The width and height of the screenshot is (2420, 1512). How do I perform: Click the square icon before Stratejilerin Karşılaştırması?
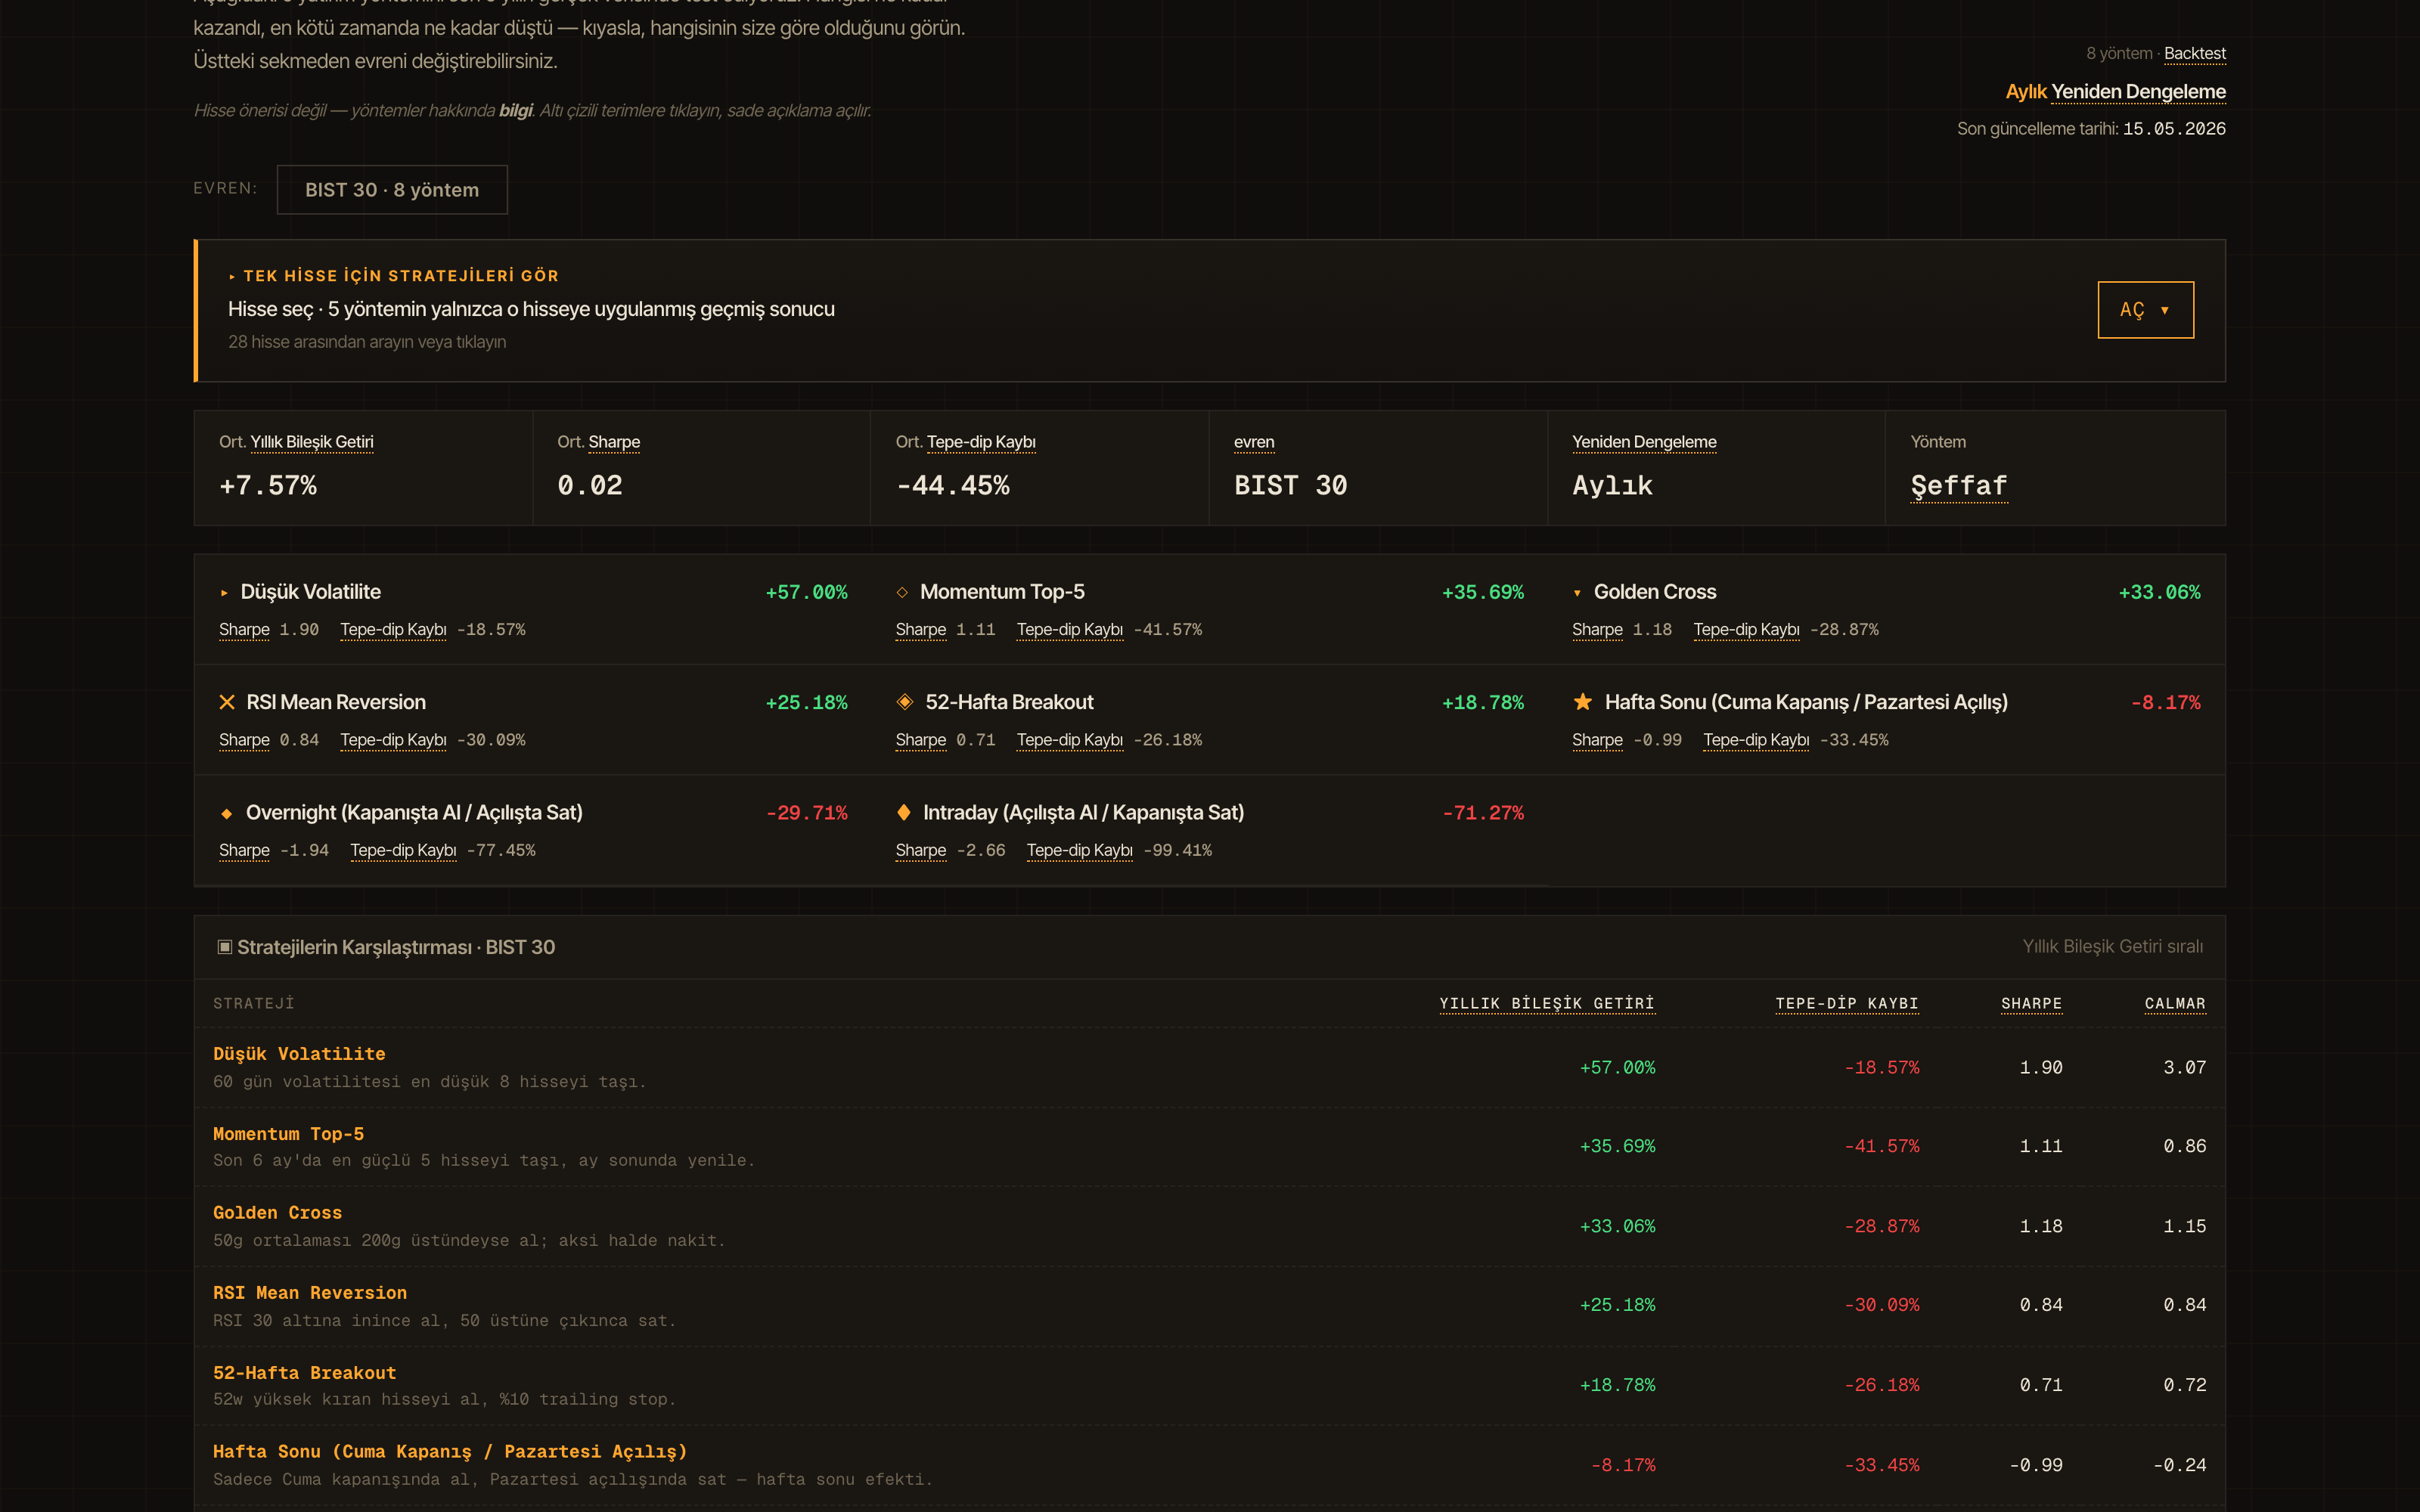[x=225, y=947]
